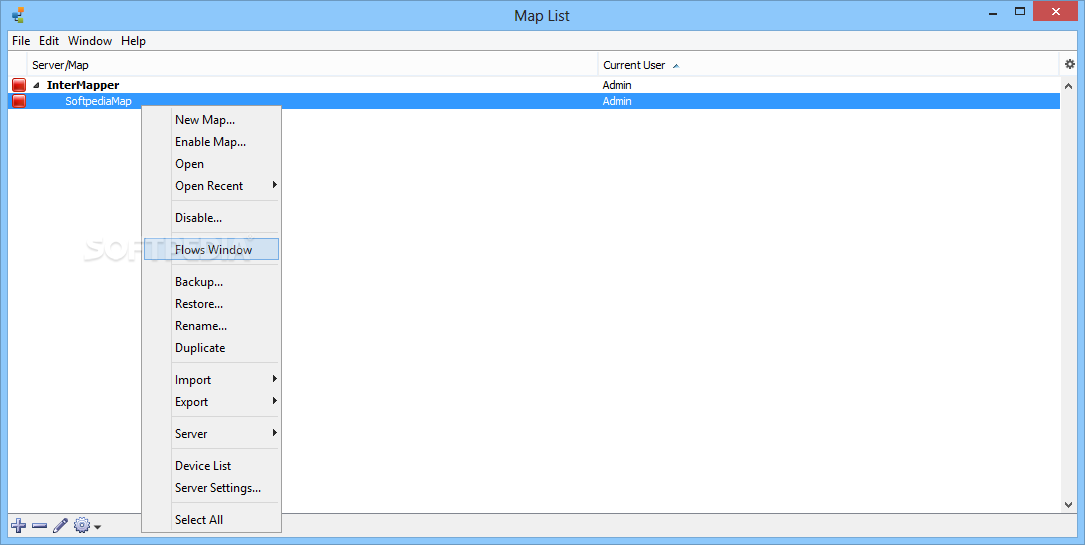The width and height of the screenshot is (1085, 545).
Task: Collapse the InterMapper server tree node
Action: pos(37,85)
